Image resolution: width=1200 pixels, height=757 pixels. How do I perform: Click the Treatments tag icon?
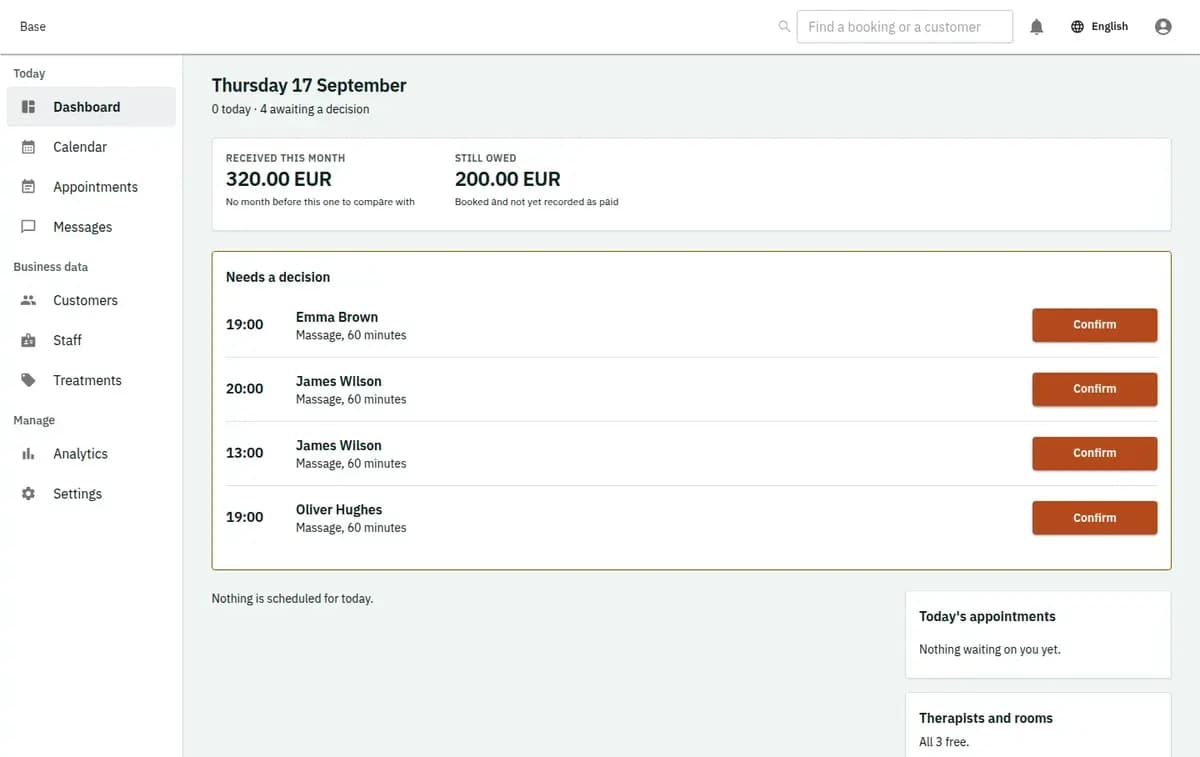[28, 380]
